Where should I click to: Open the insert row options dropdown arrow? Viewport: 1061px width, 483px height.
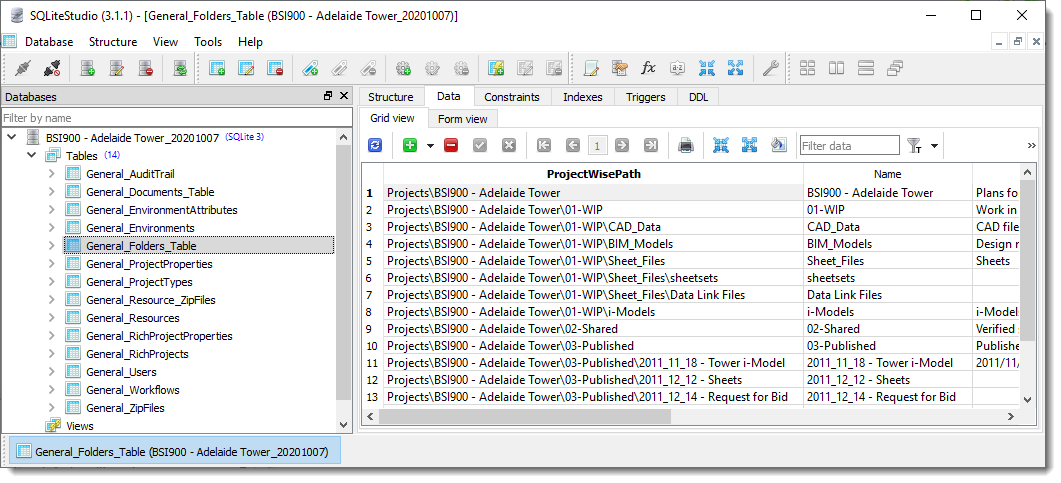click(x=430, y=146)
